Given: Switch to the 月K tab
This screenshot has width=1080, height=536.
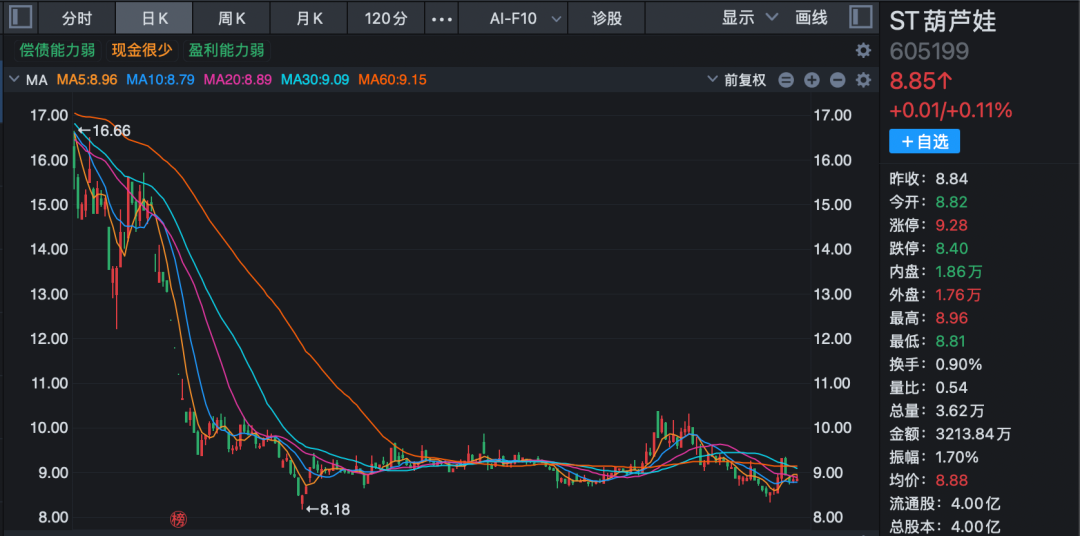Looking at the screenshot, I should click(309, 19).
